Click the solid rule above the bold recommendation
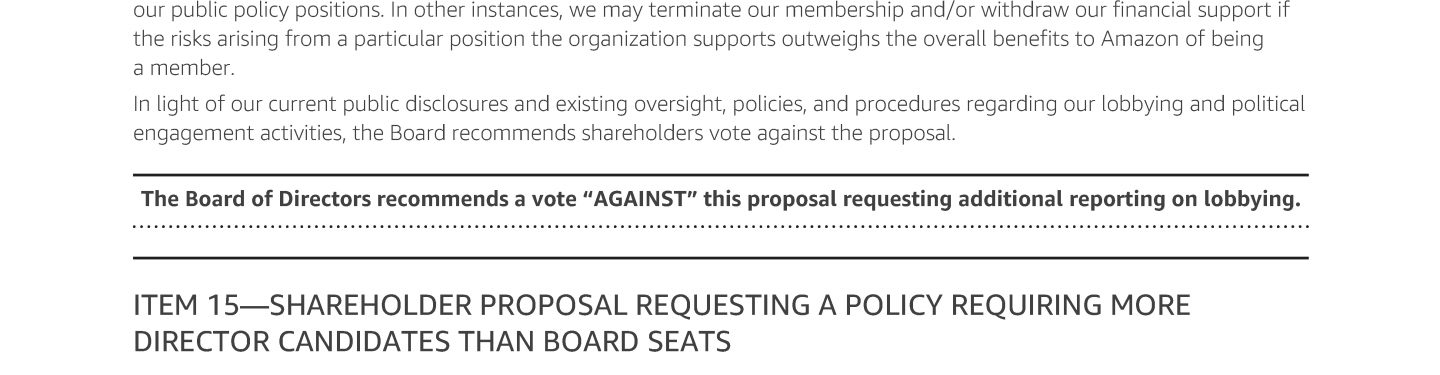This screenshot has width=1440, height=375. (x=720, y=175)
